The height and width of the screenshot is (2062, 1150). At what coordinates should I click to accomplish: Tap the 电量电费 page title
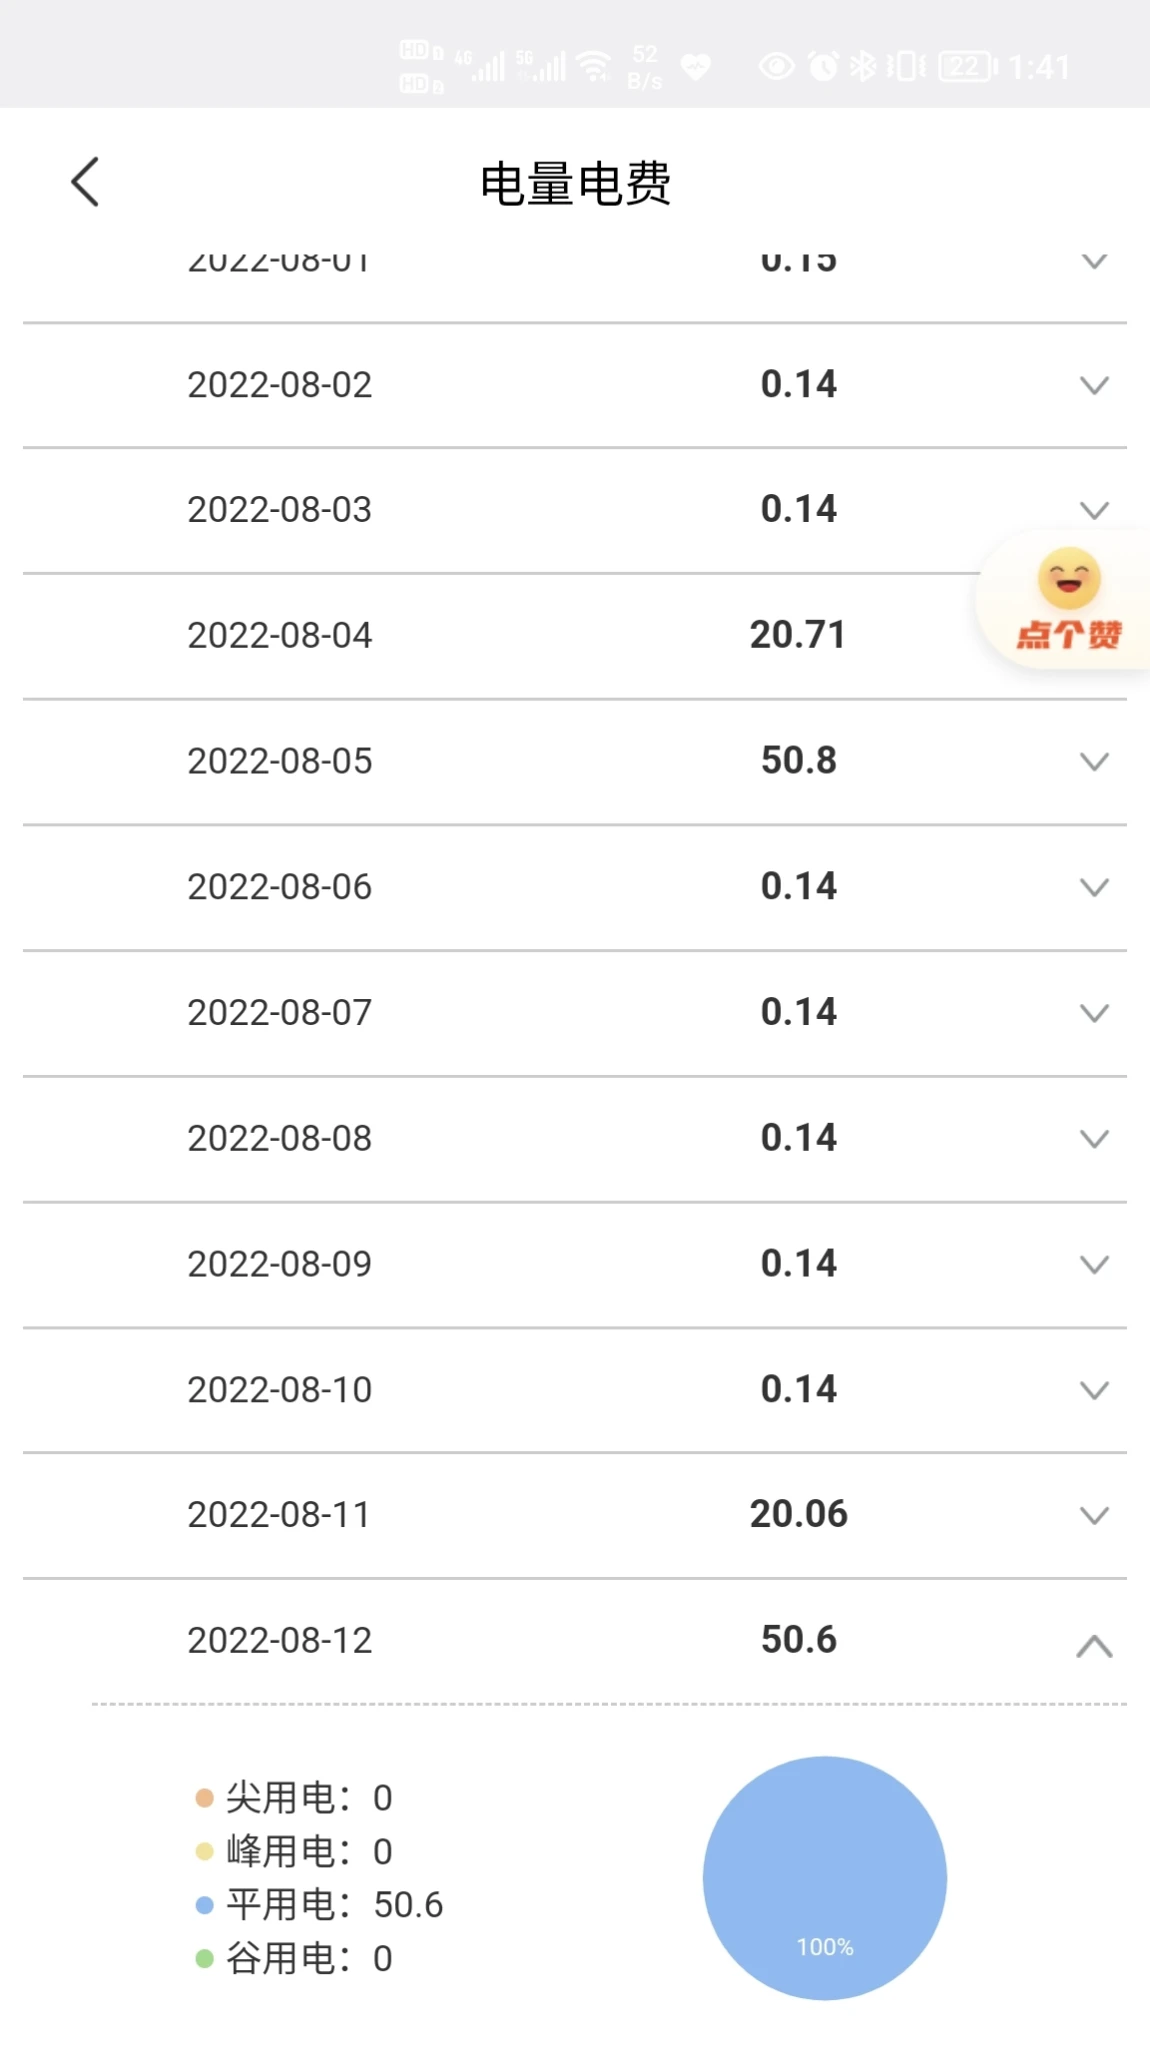coord(575,184)
